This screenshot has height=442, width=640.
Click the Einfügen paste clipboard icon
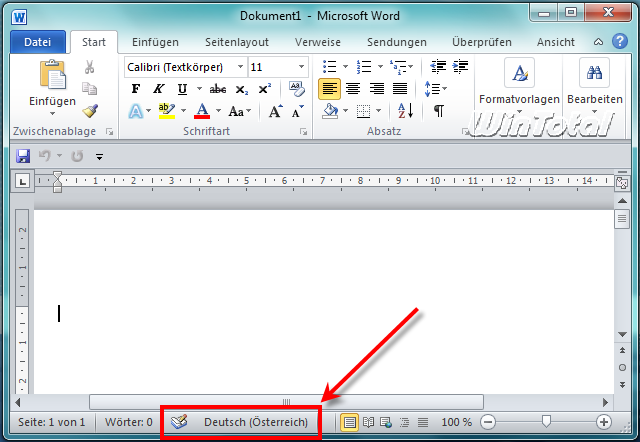52,74
